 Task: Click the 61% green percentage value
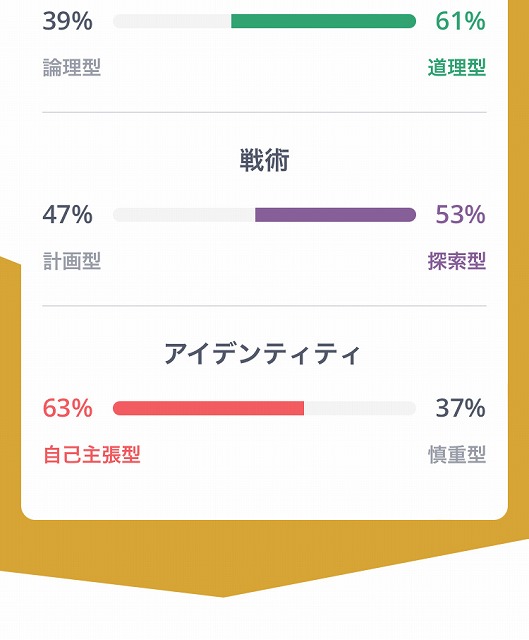(x=460, y=21)
